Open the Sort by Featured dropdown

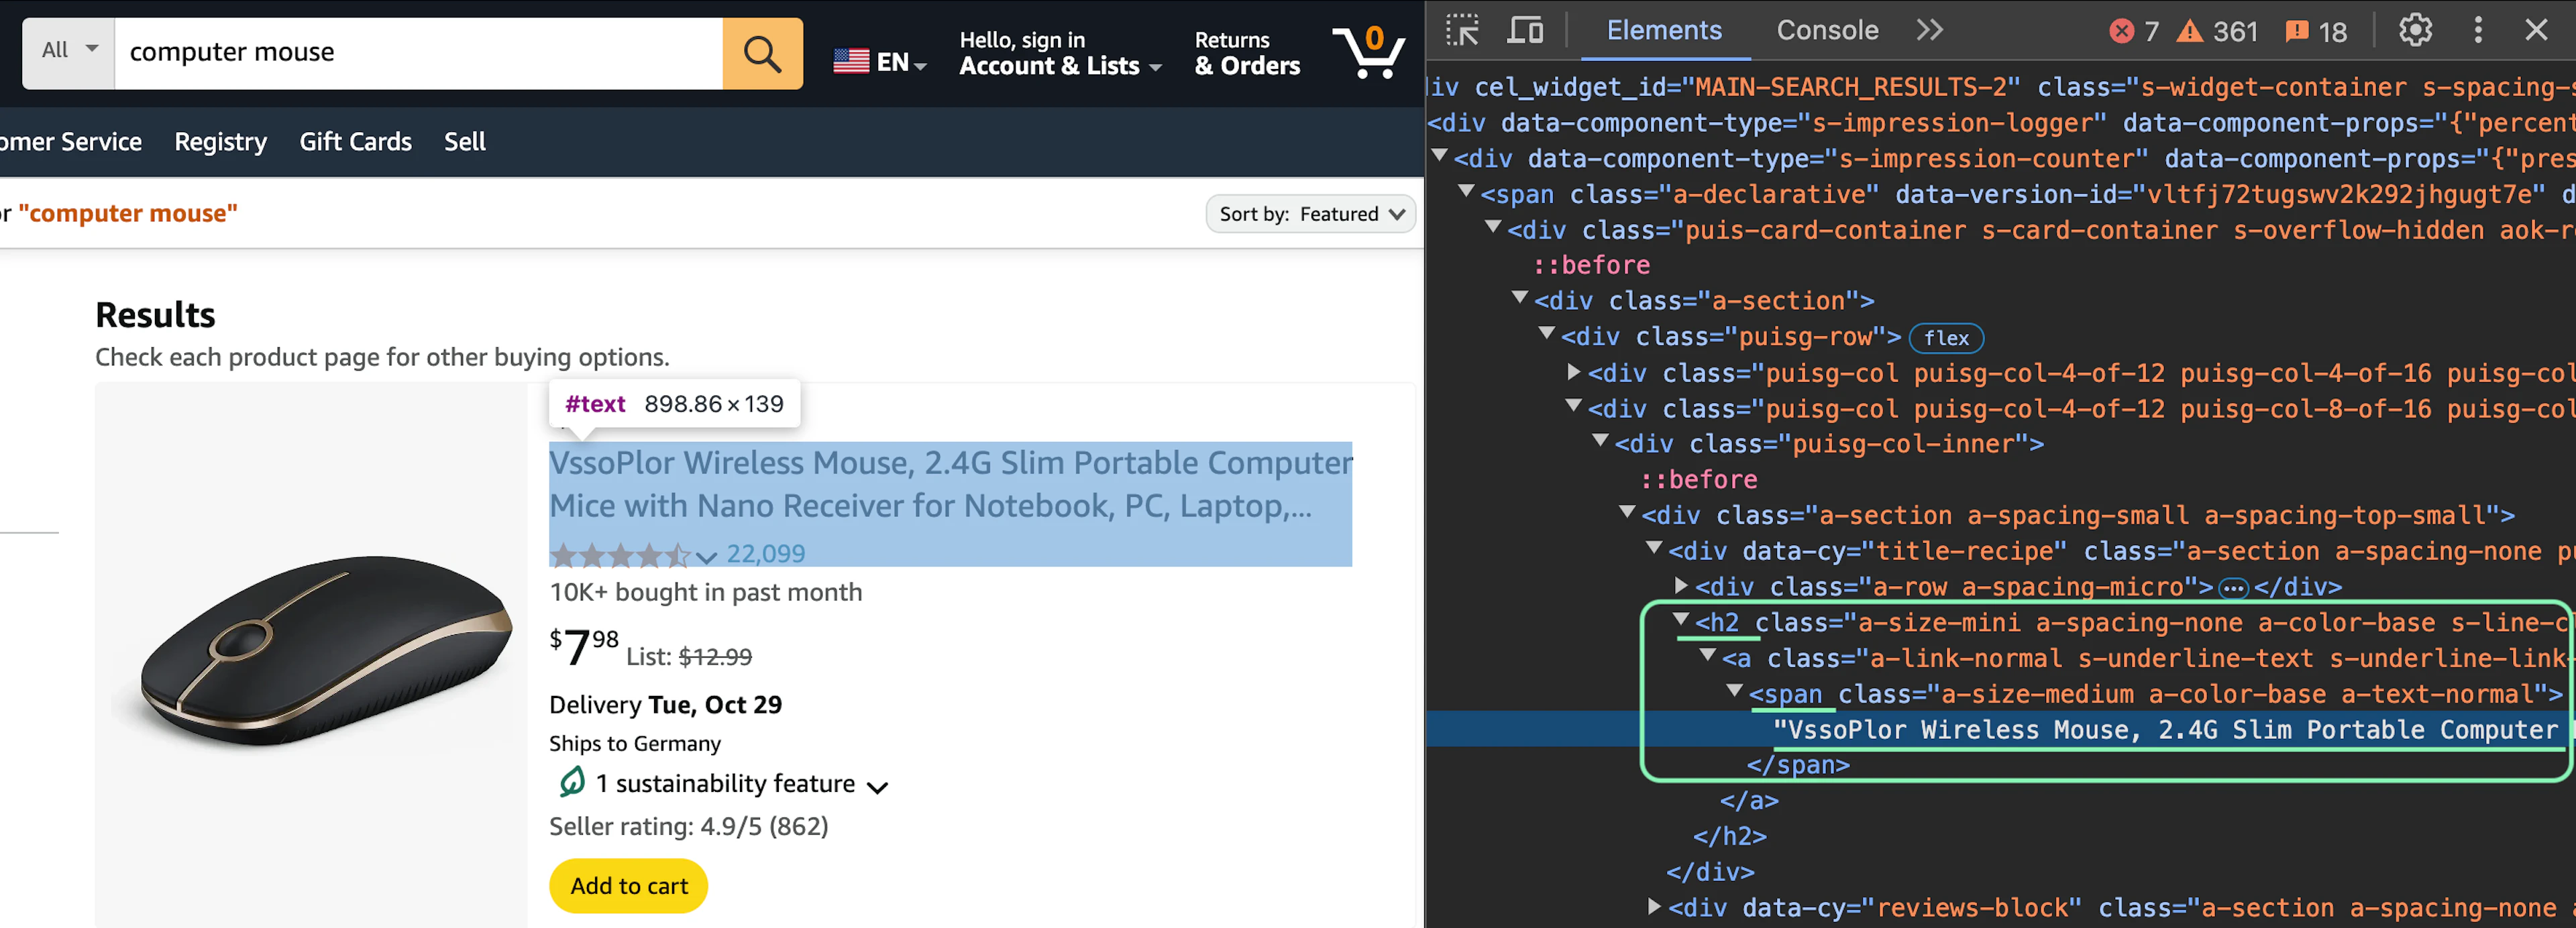pyautogui.click(x=1310, y=214)
